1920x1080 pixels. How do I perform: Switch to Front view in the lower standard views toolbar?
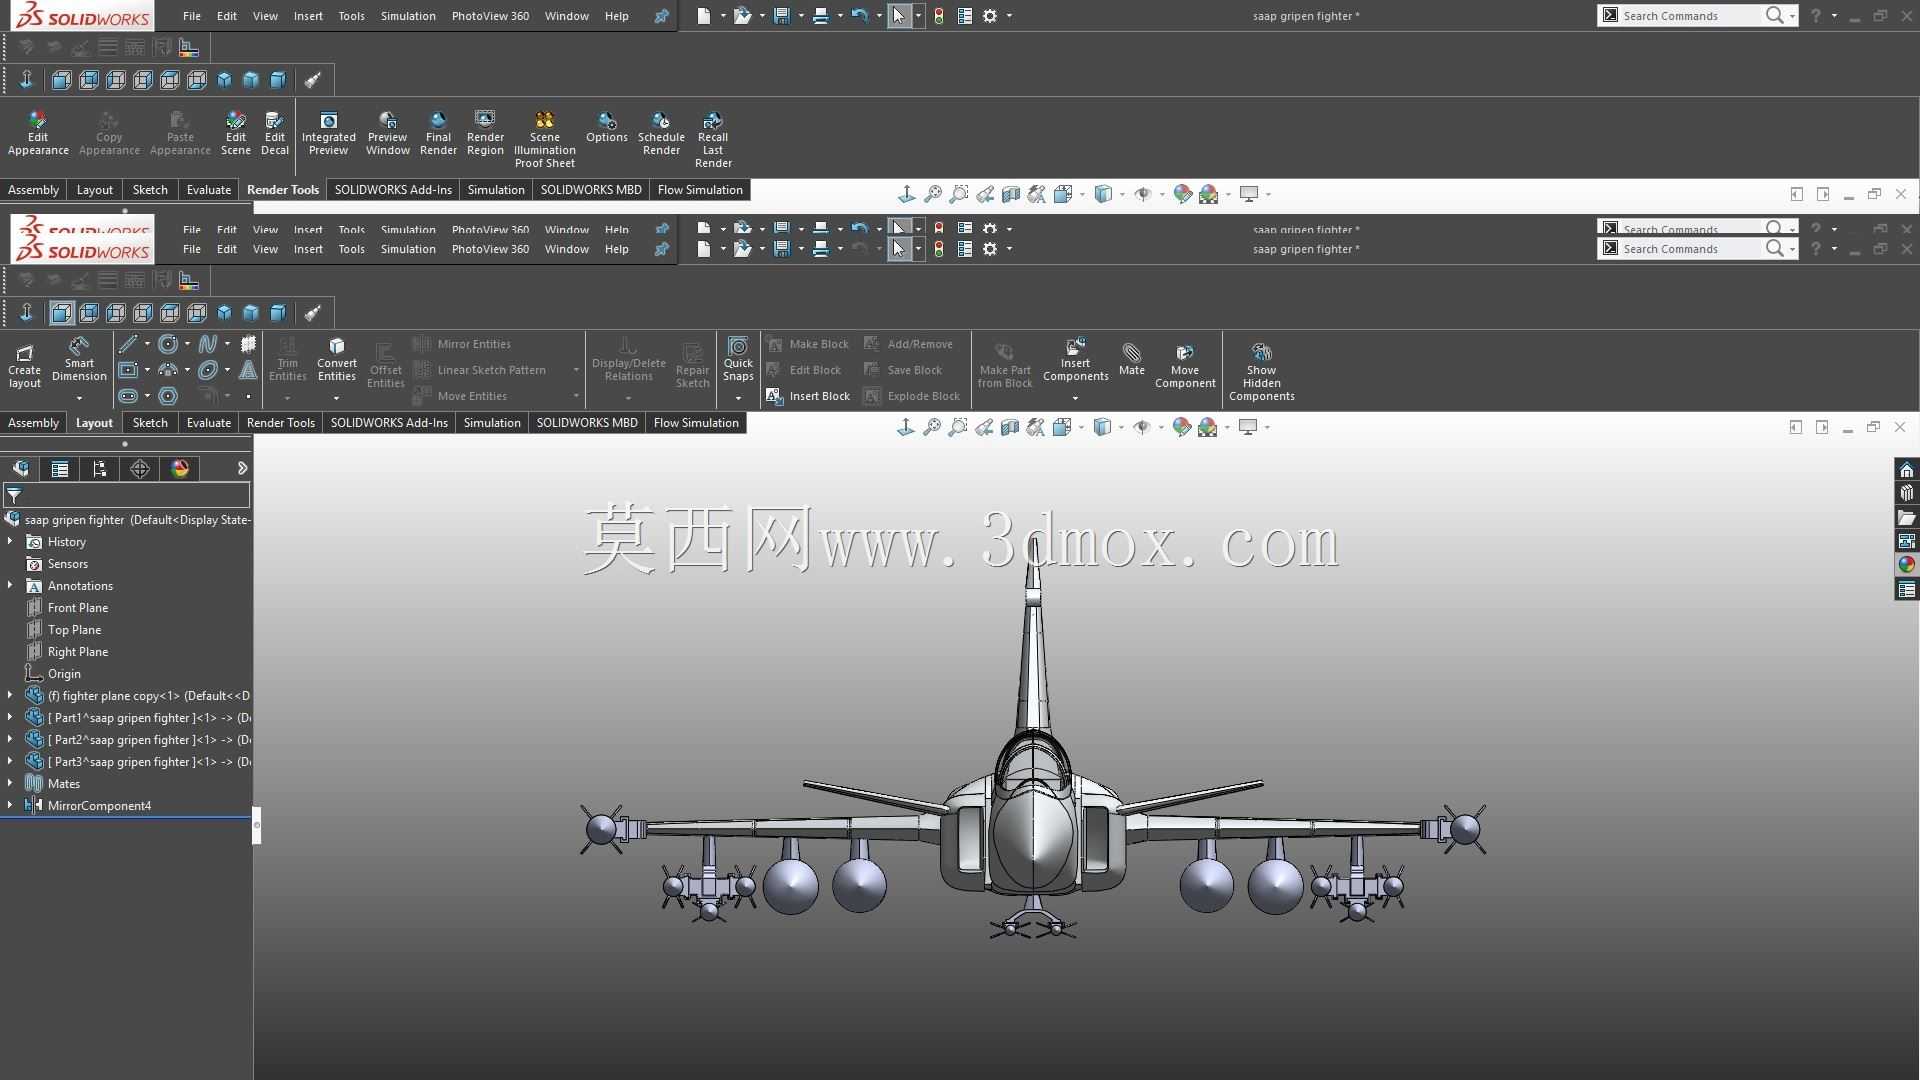coord(61,314)
